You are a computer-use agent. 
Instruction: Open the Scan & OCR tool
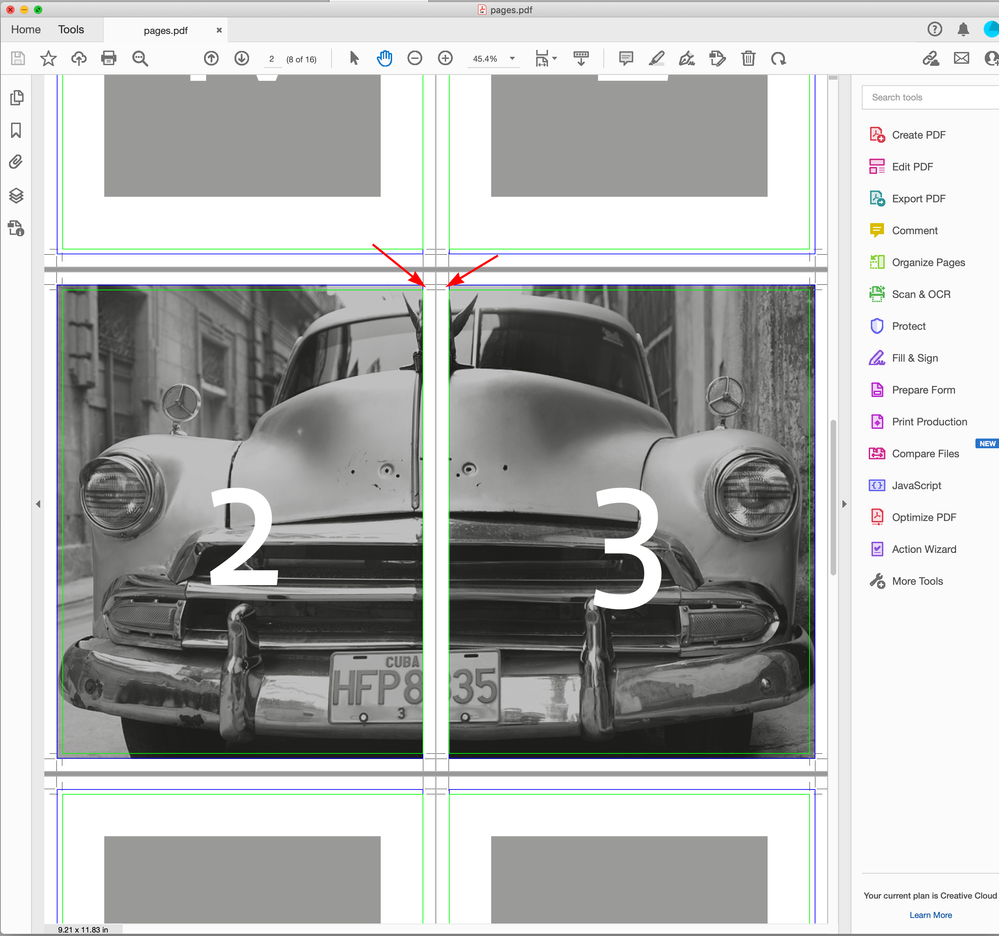point(910,294)
